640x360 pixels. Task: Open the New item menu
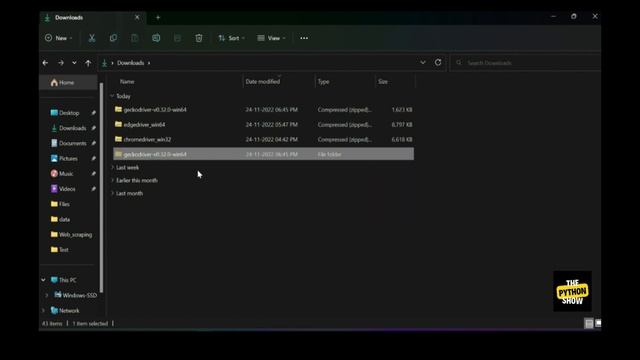pos(58,38)
